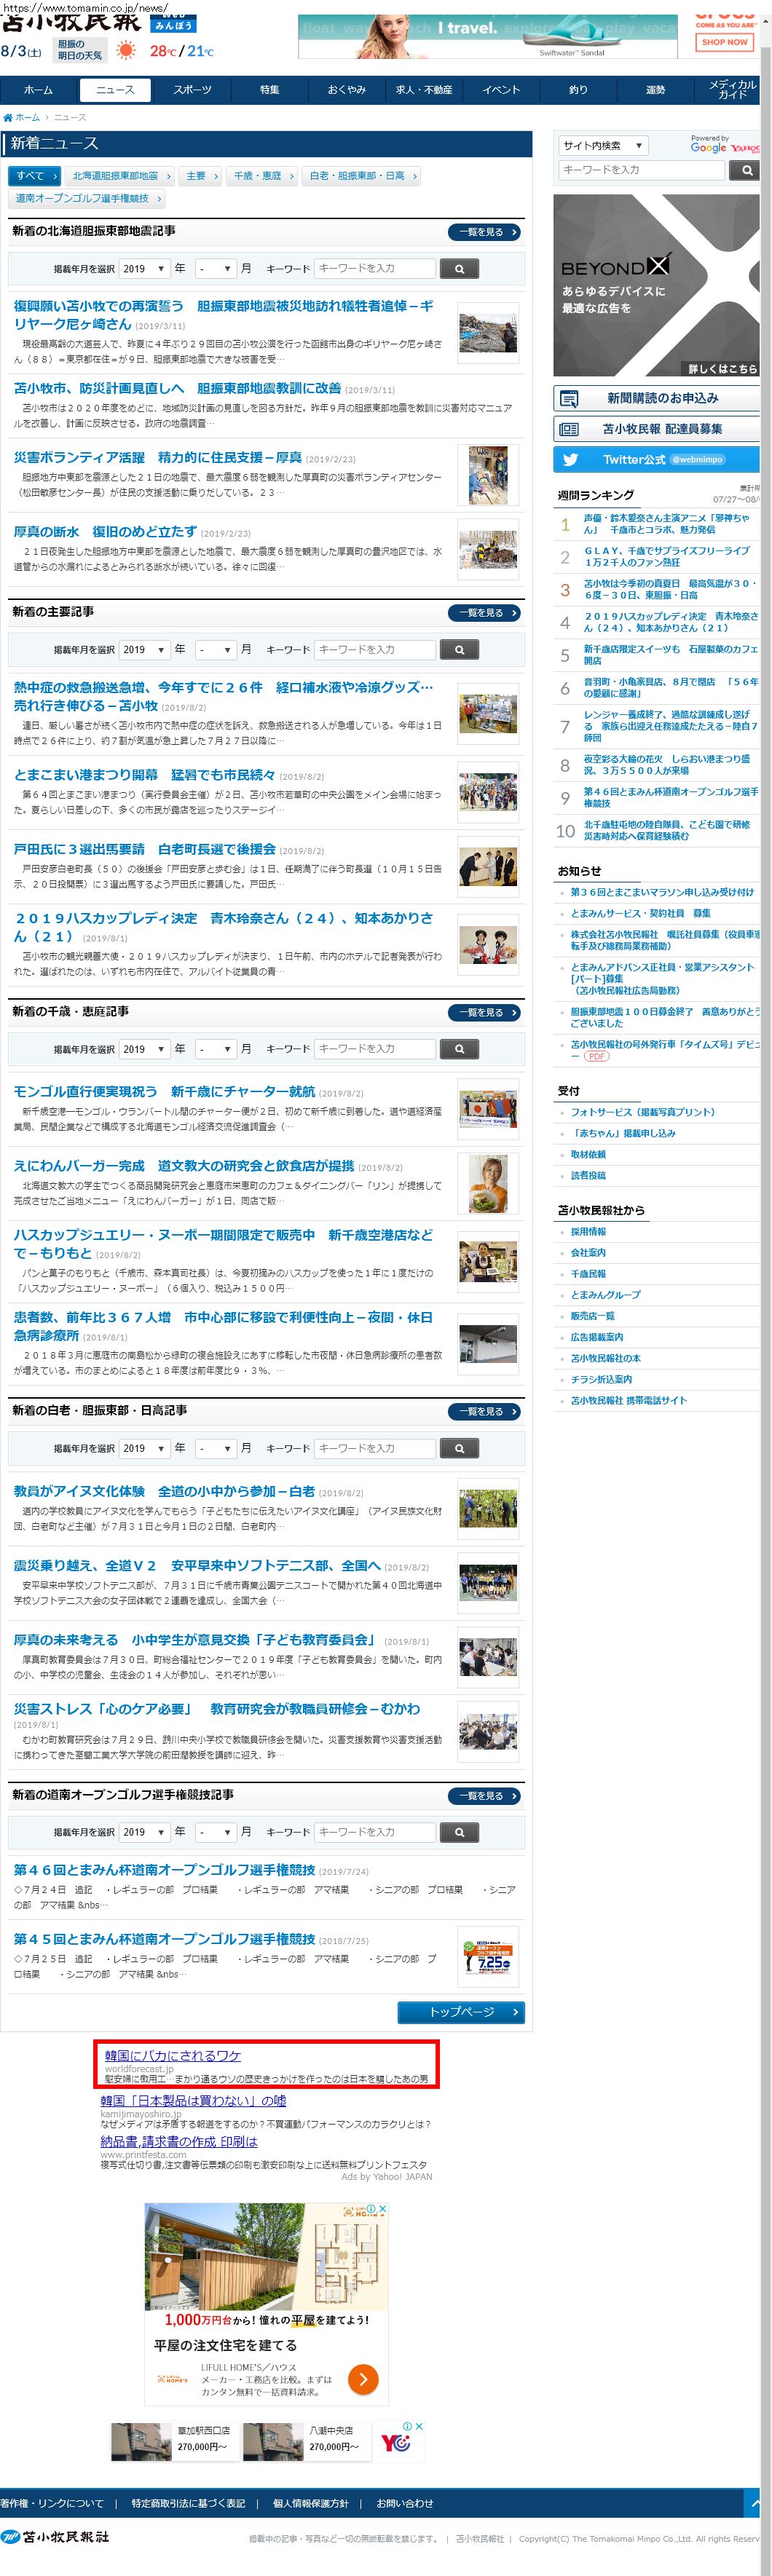
Task: Click the トップページ button
Action: tap(461, 2012)
